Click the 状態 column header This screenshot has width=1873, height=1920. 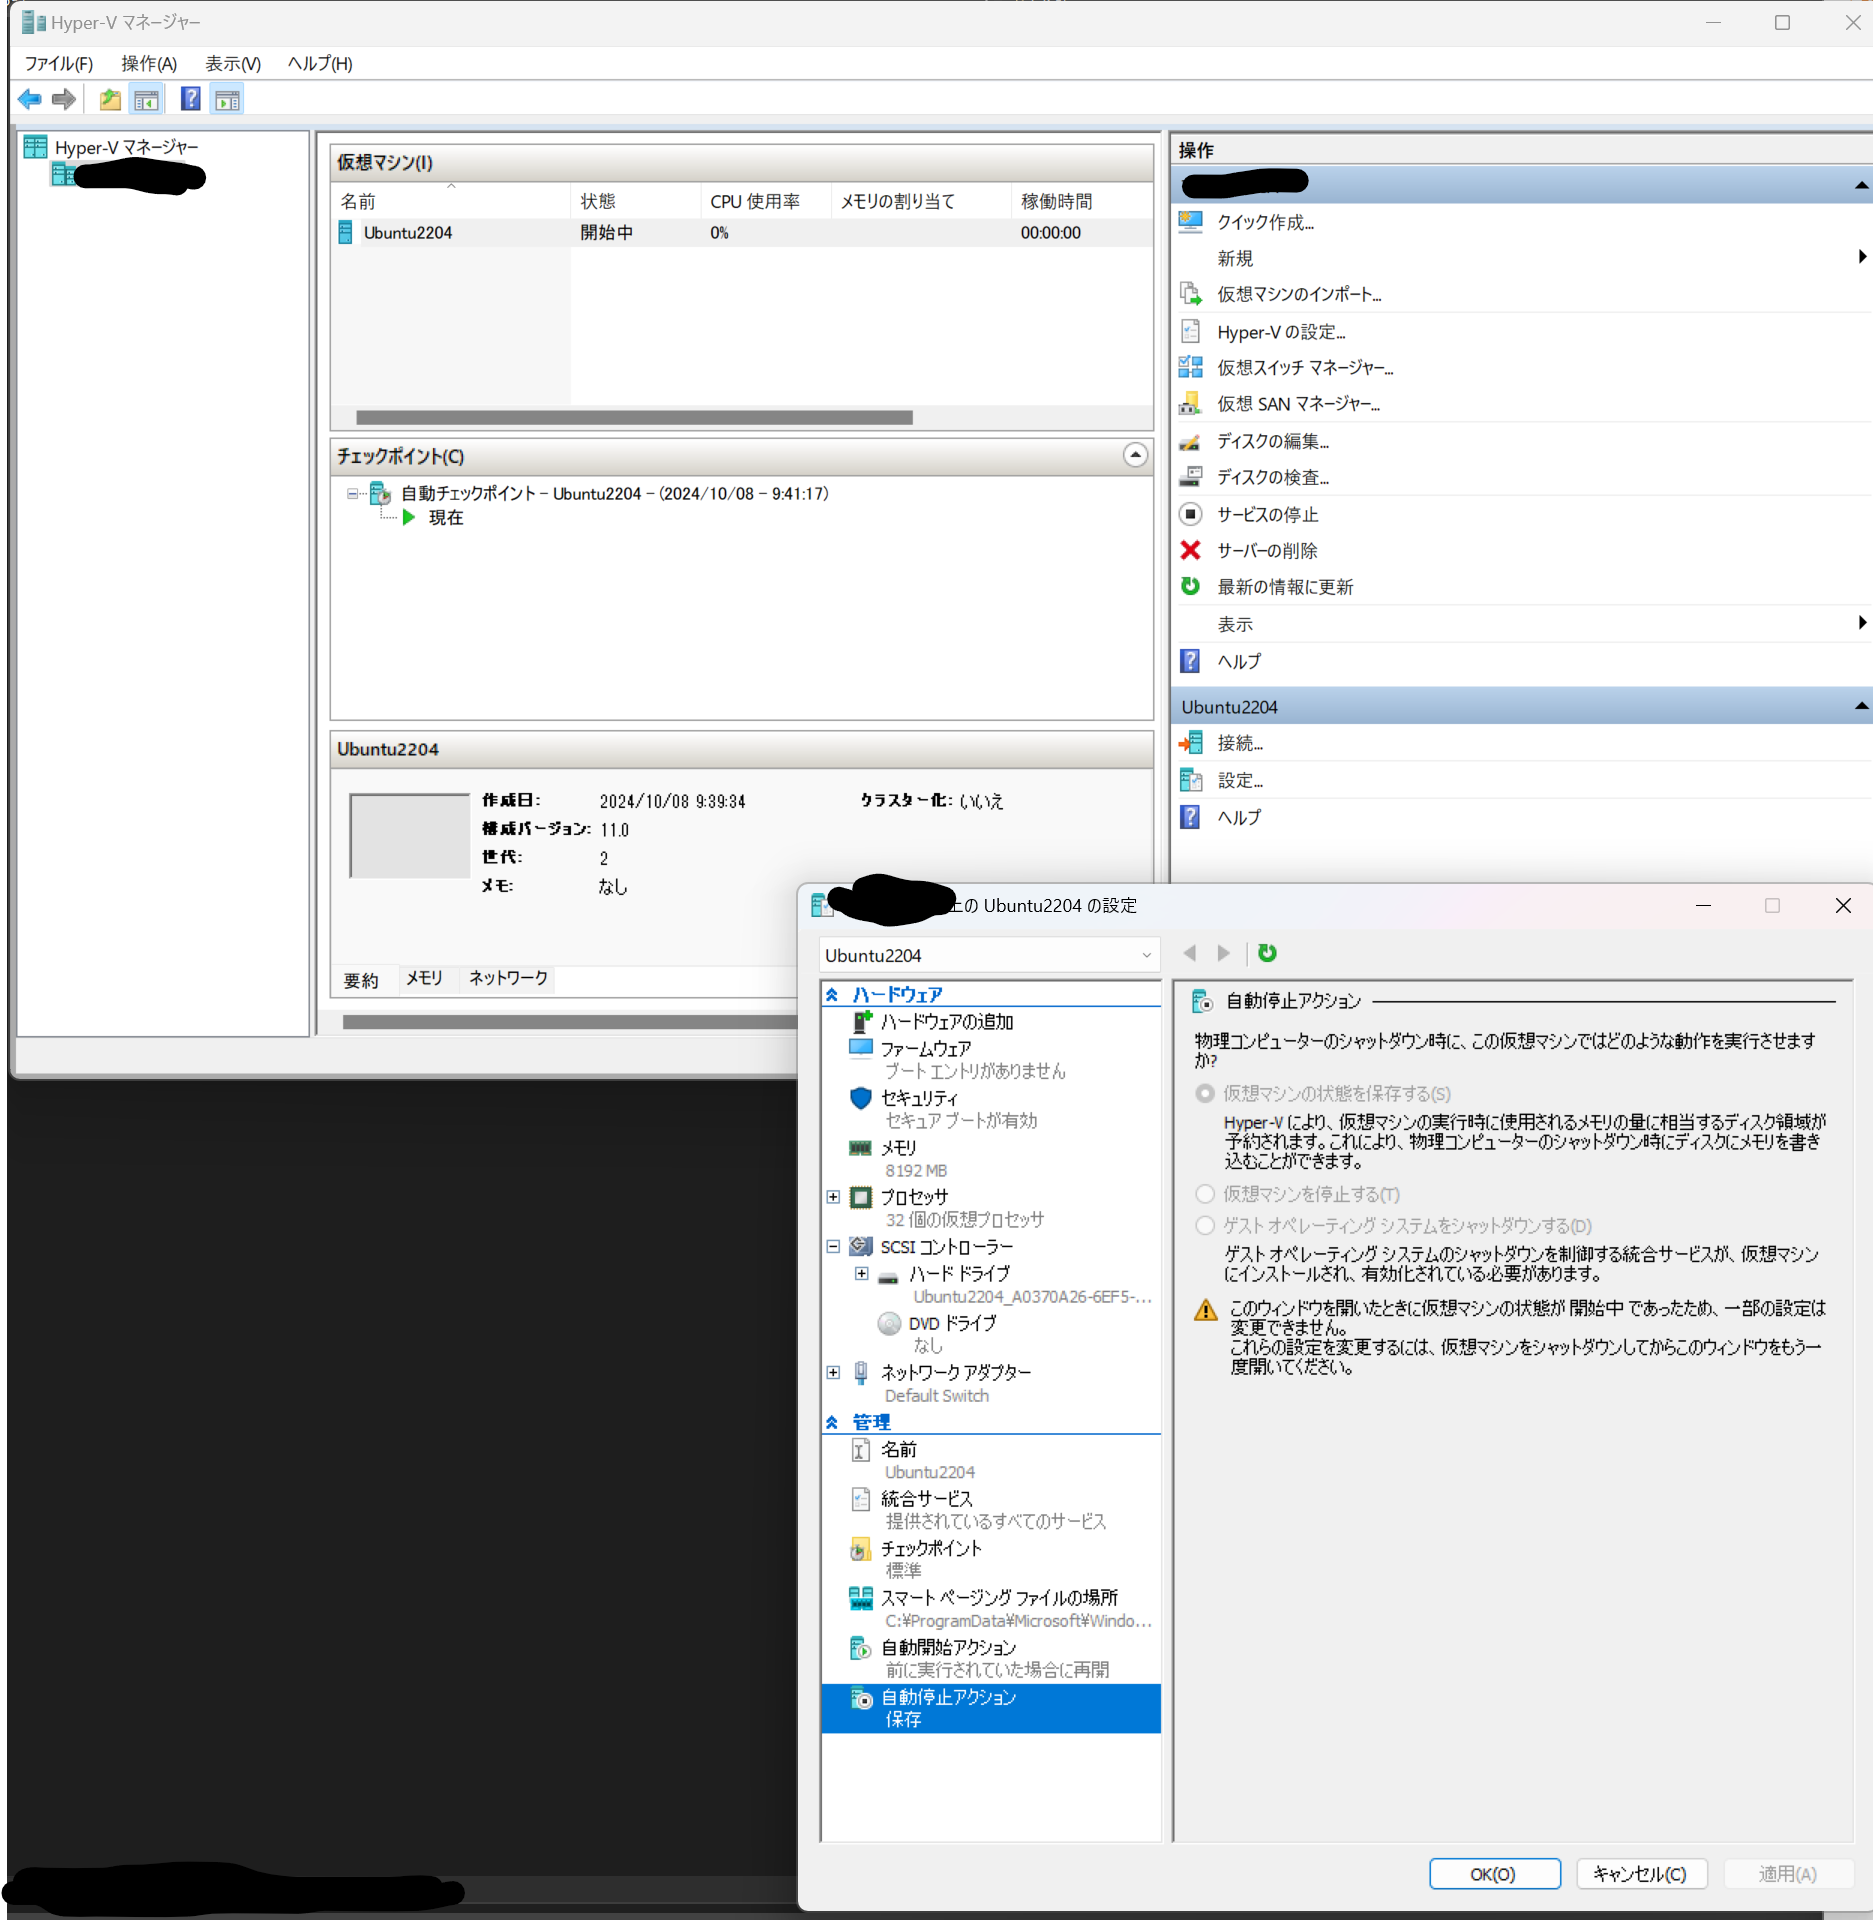tap(636, 201)
